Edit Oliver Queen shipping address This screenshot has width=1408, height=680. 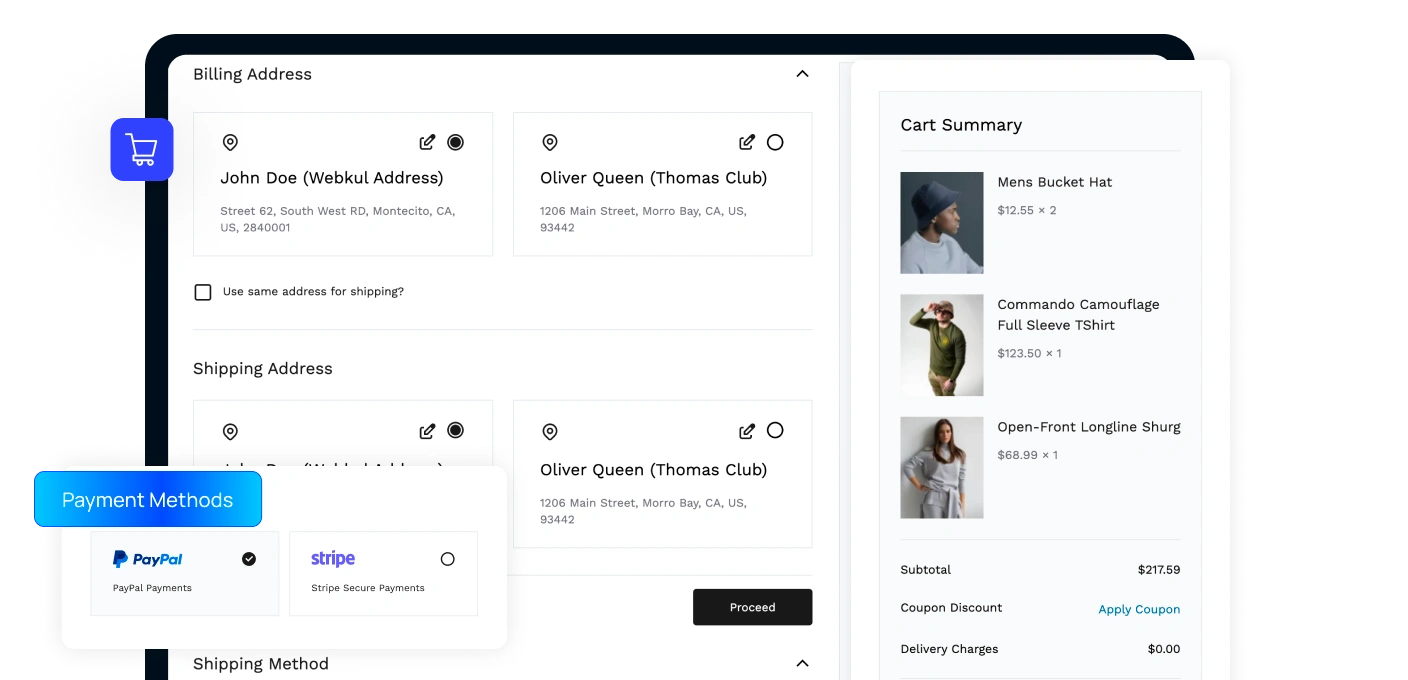coord(747,431)
